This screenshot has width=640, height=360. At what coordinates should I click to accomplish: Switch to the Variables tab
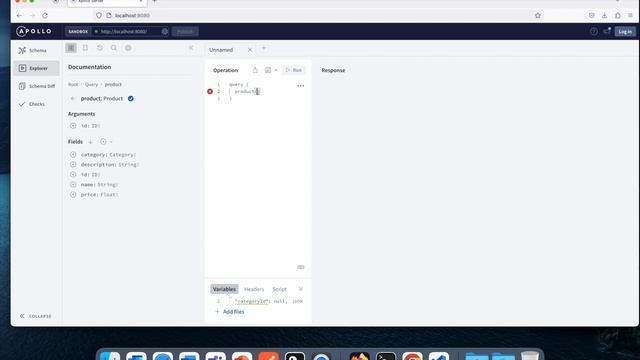pyautogui.click(x=224, y=289)
